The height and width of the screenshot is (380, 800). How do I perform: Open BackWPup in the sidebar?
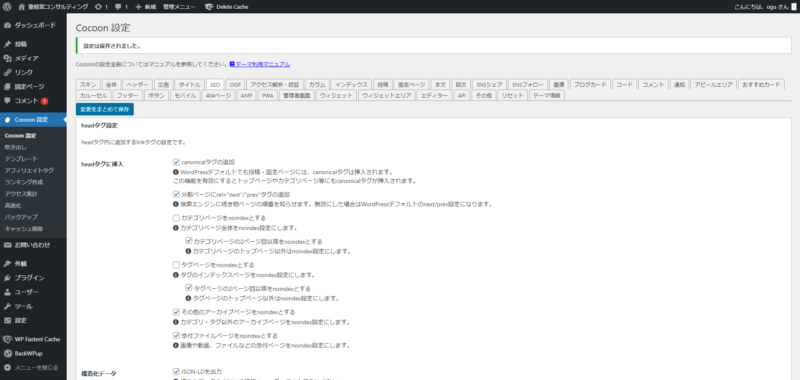pos(33,353)
